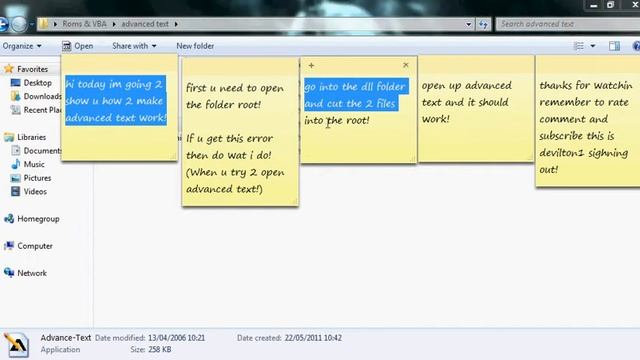
Task: Expand arrow after advanced text breadcrumb
Action: [x=176, y=24]
